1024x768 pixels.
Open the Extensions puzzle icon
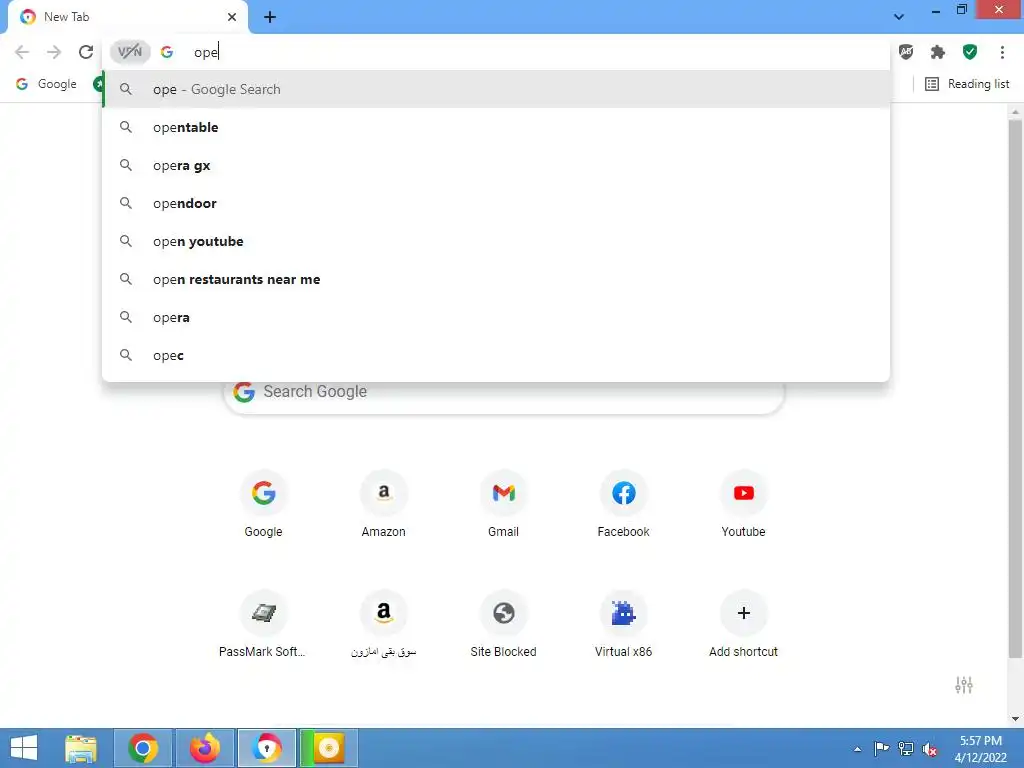[x=938, y=52]
